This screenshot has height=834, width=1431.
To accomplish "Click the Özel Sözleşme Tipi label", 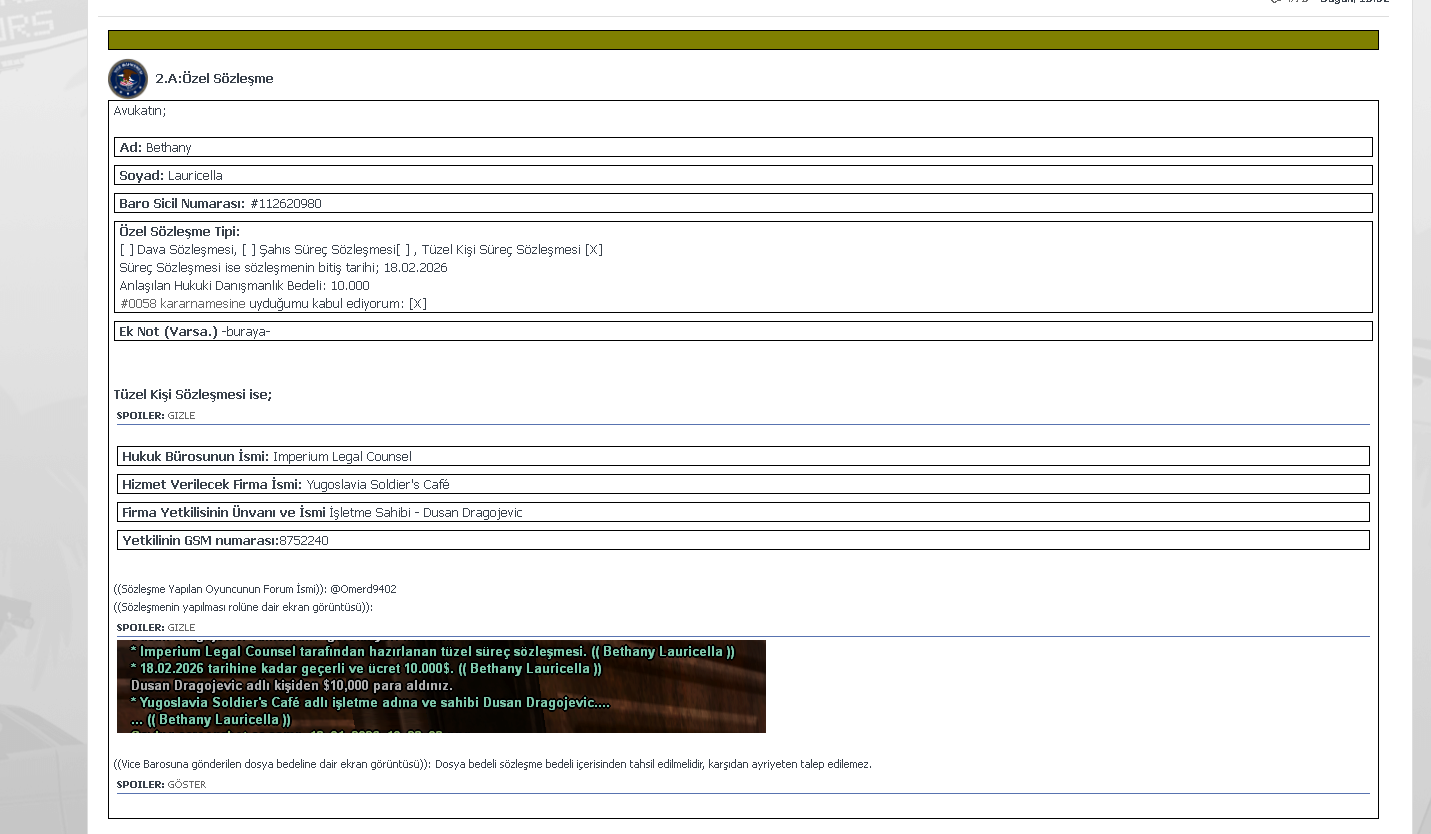I will tap(179, 232).
